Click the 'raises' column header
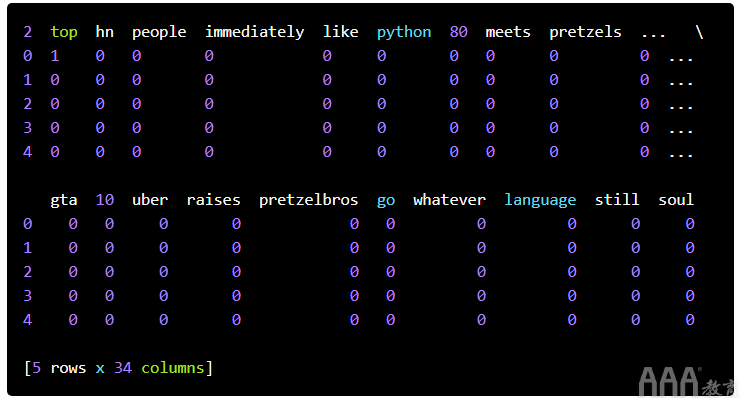 point(213,200)
